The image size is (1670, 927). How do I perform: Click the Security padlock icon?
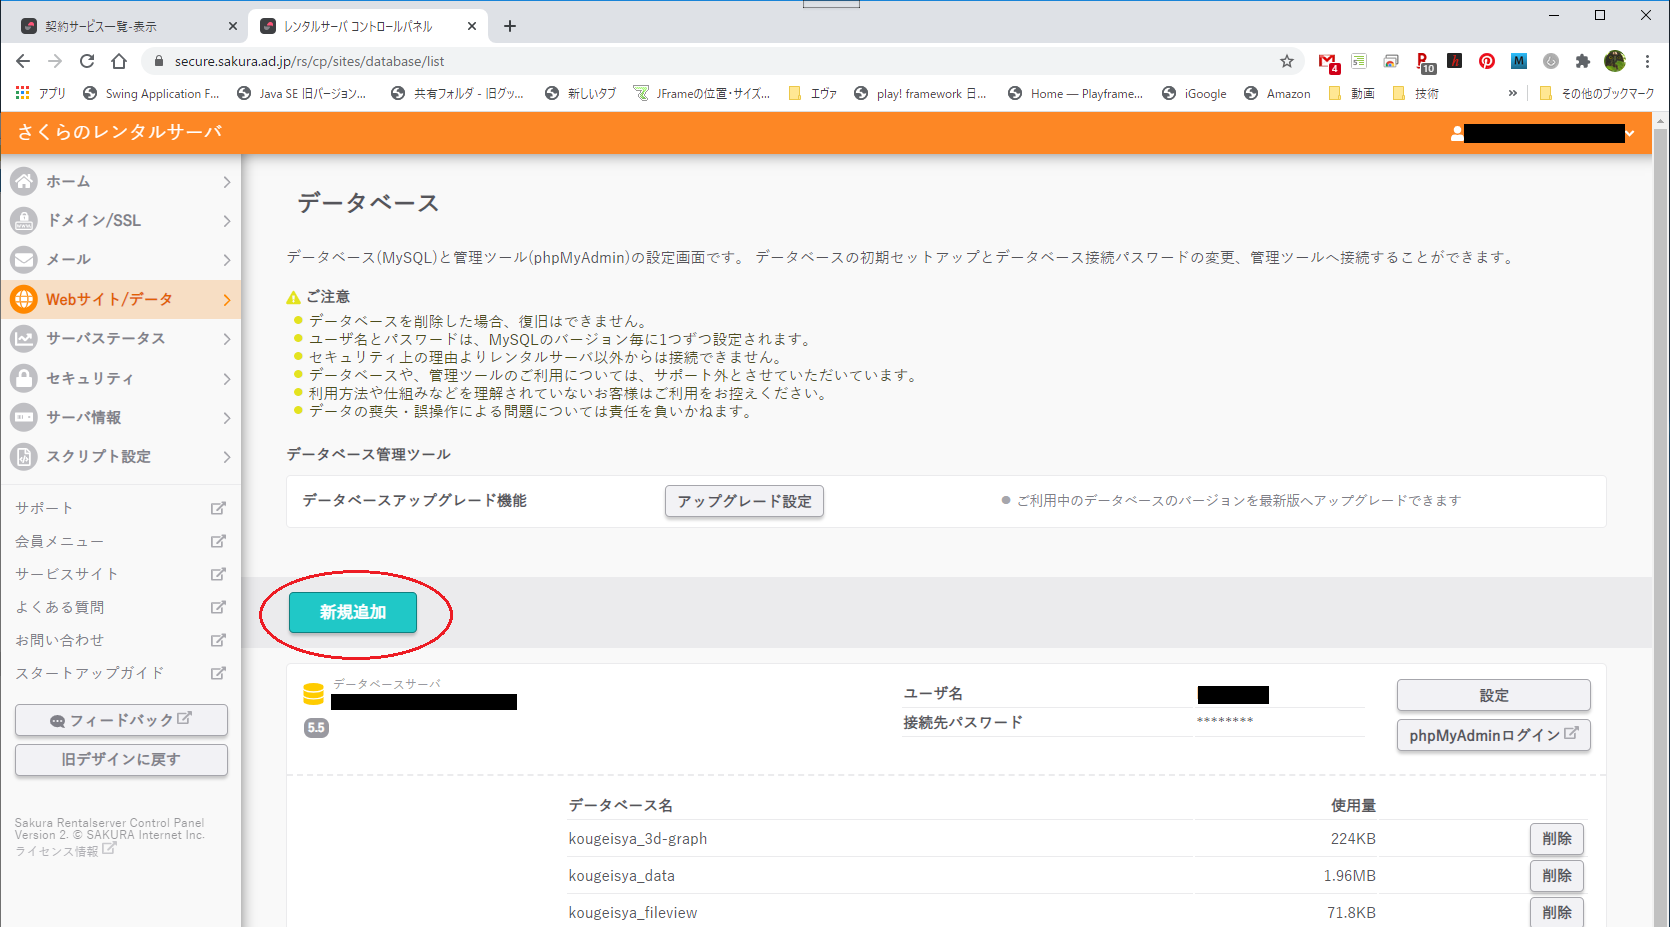24,378
